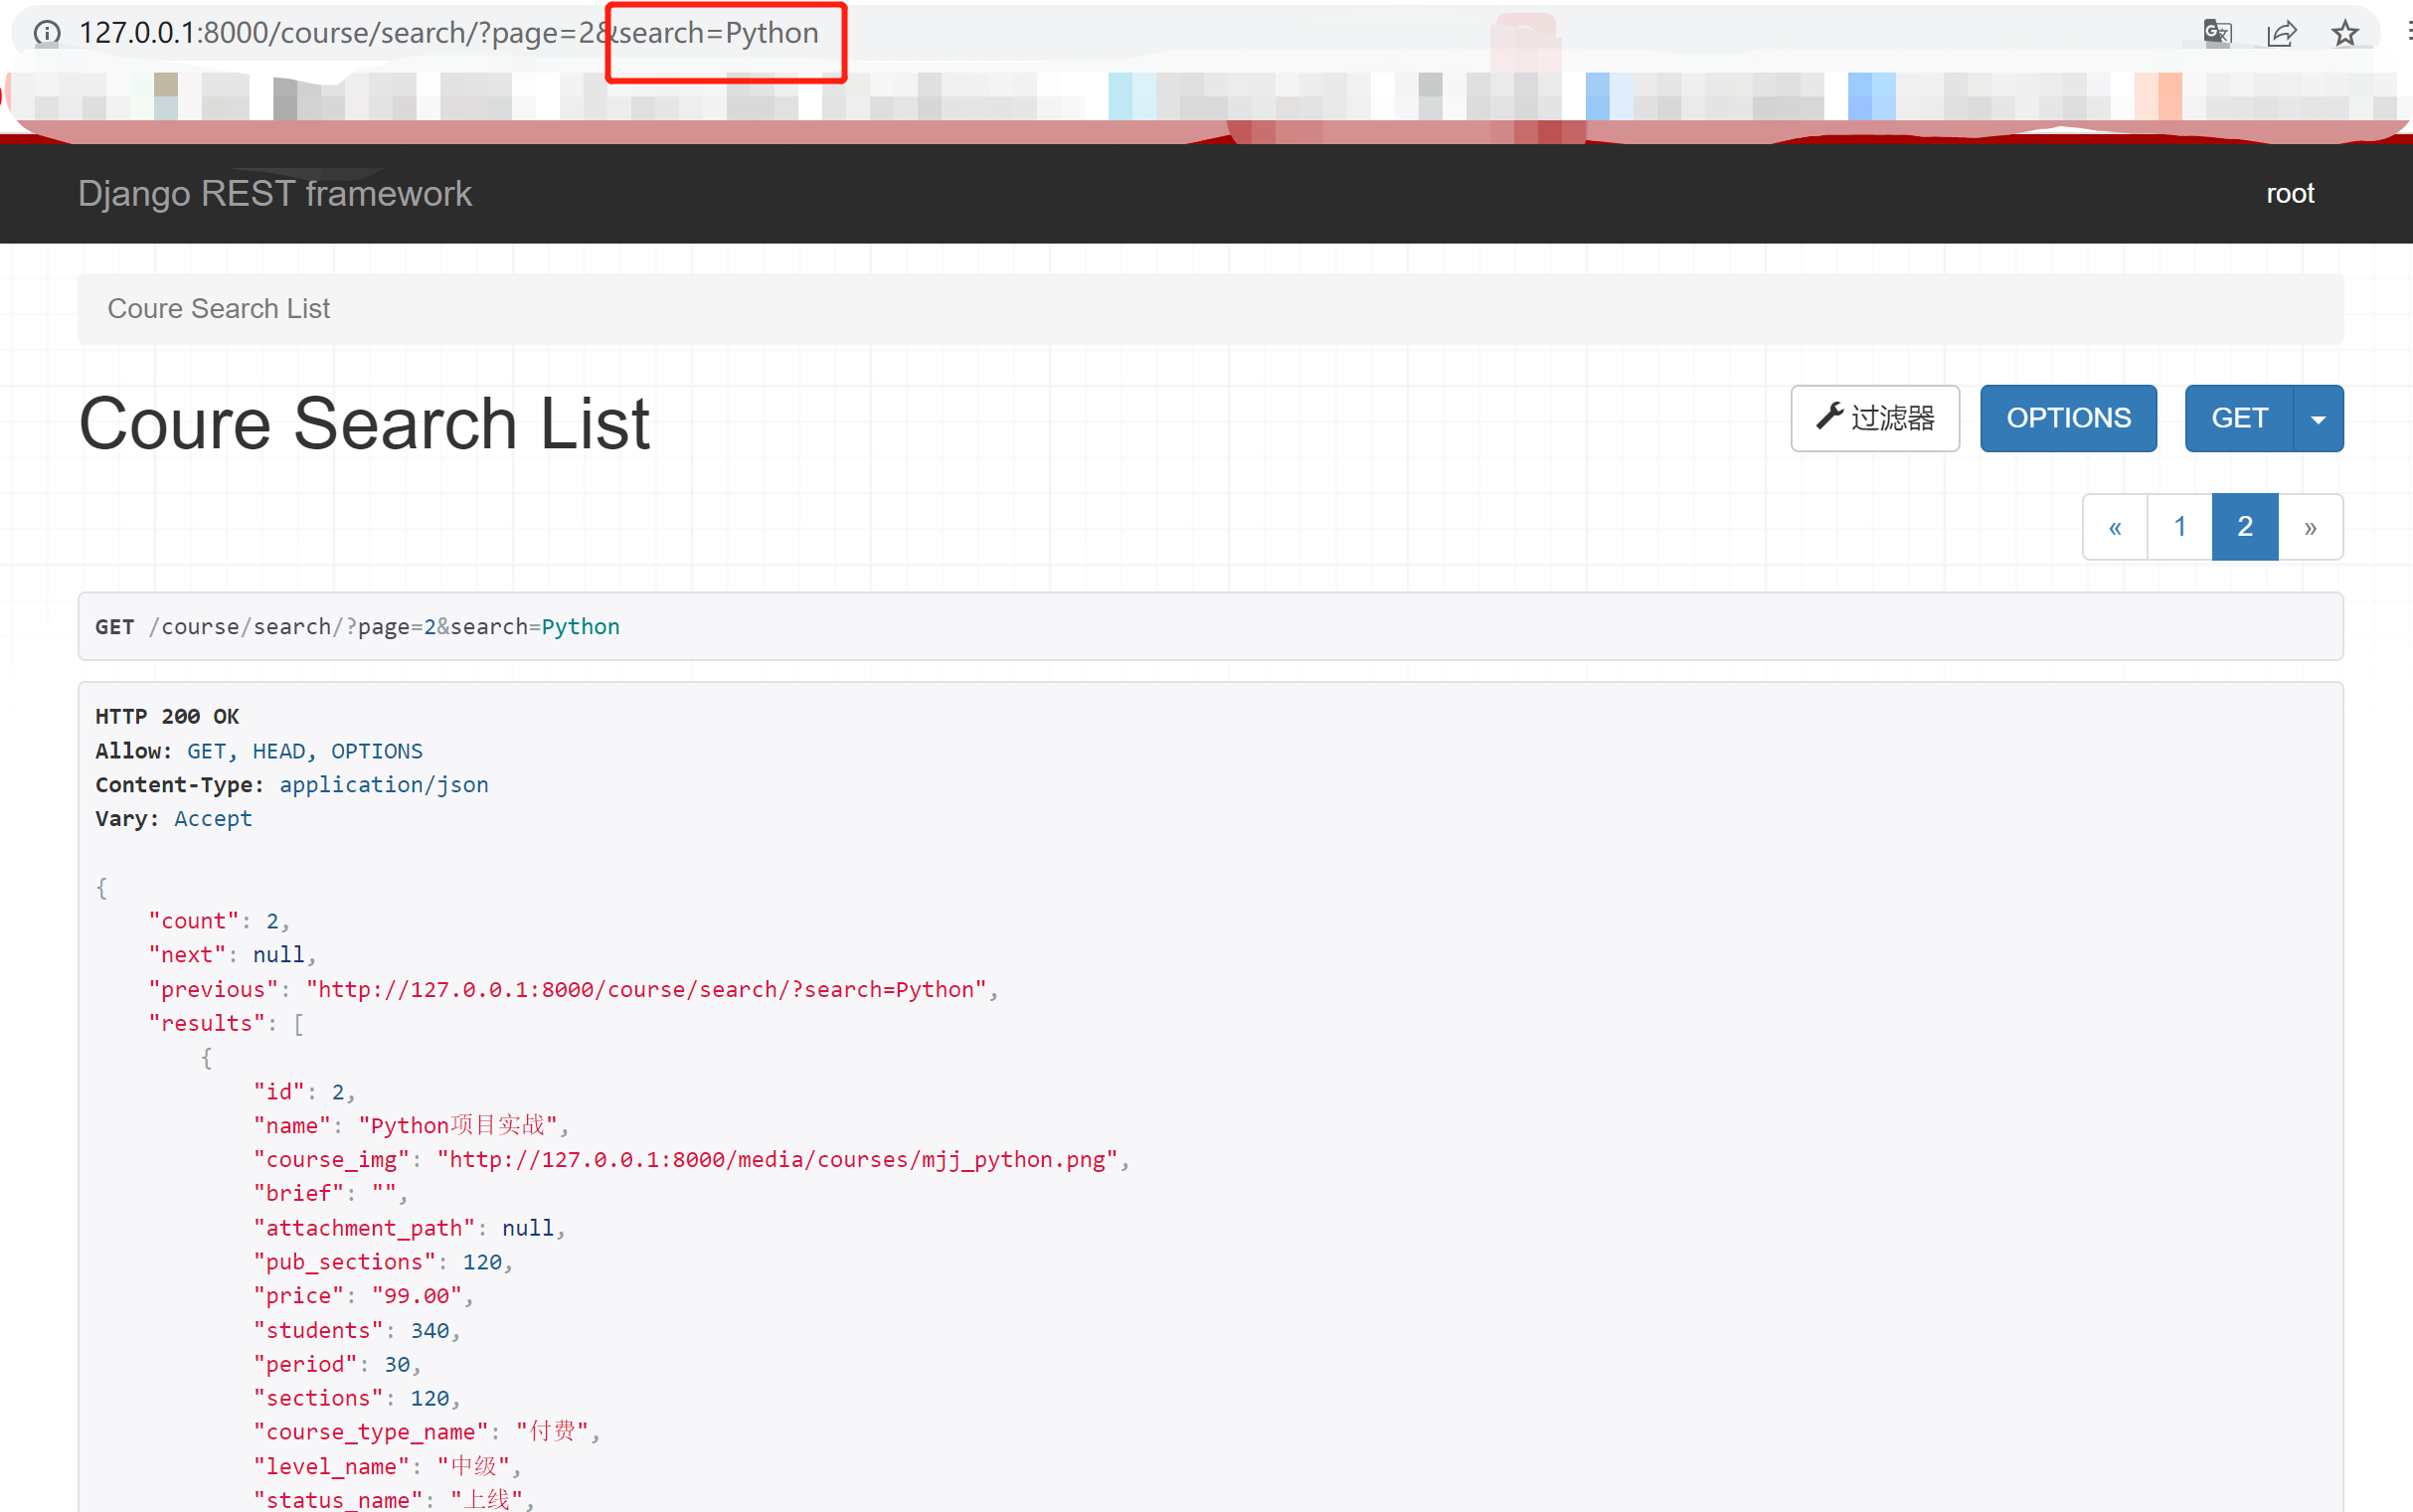Expand the GET format dropdown caret
The height and width of the screenshot is (1512, 2413).
(x=2318, y=419)
